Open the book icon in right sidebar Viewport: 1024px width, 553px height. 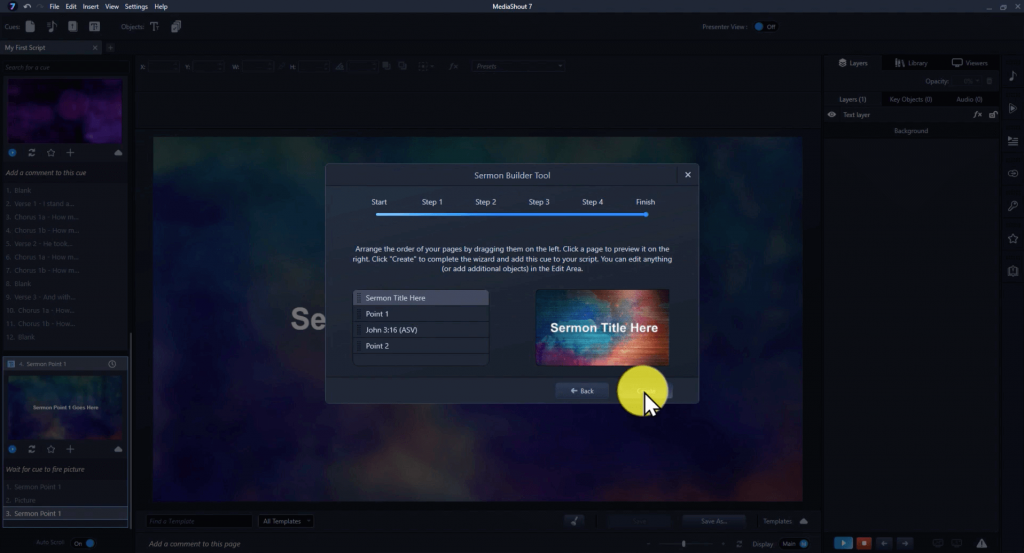coord(1013,270)
